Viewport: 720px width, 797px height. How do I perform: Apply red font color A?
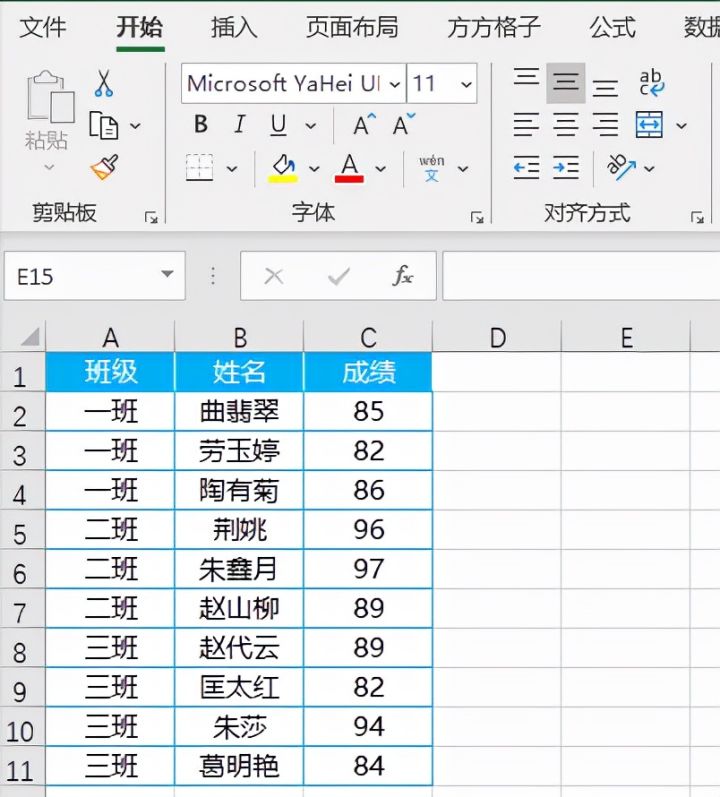(x=349, y=168)
